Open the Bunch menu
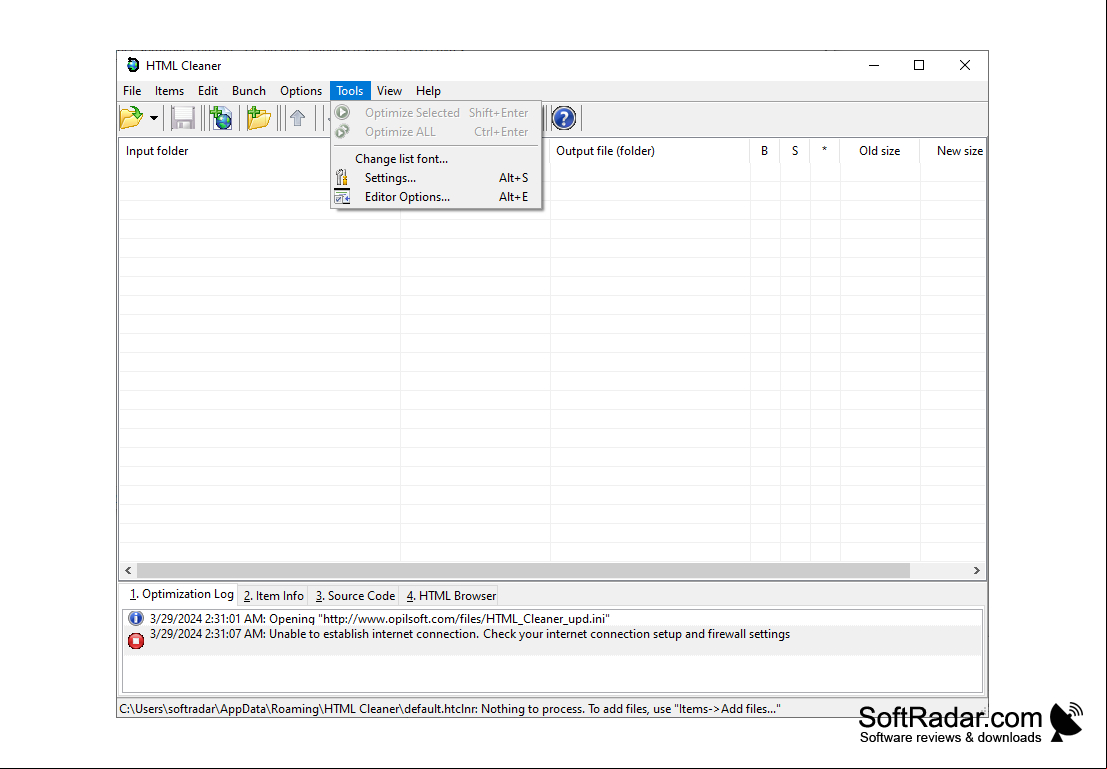The height and width of the screenshot is (769, 1107). (249, 90)
